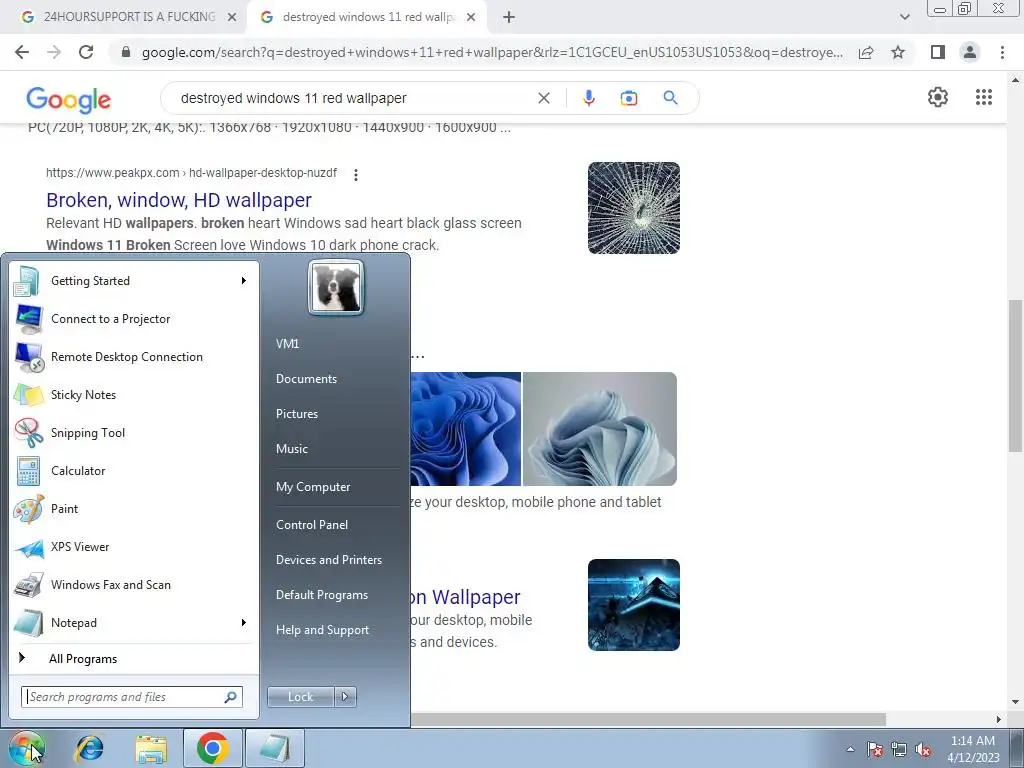Screen dimensions: 1024x768
Task: Open Chrome three-dot menu
Action: click(x=1002, y=52)
